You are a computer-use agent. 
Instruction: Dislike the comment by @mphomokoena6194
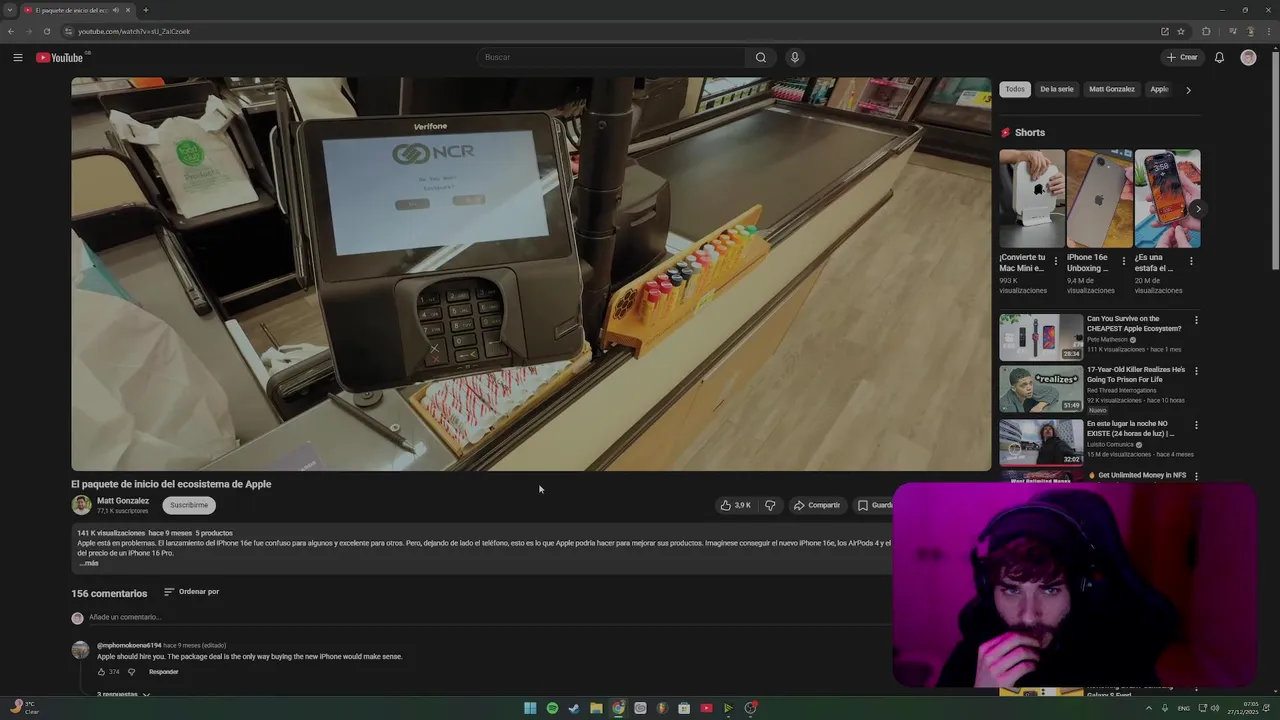click(x=131, y=671)
